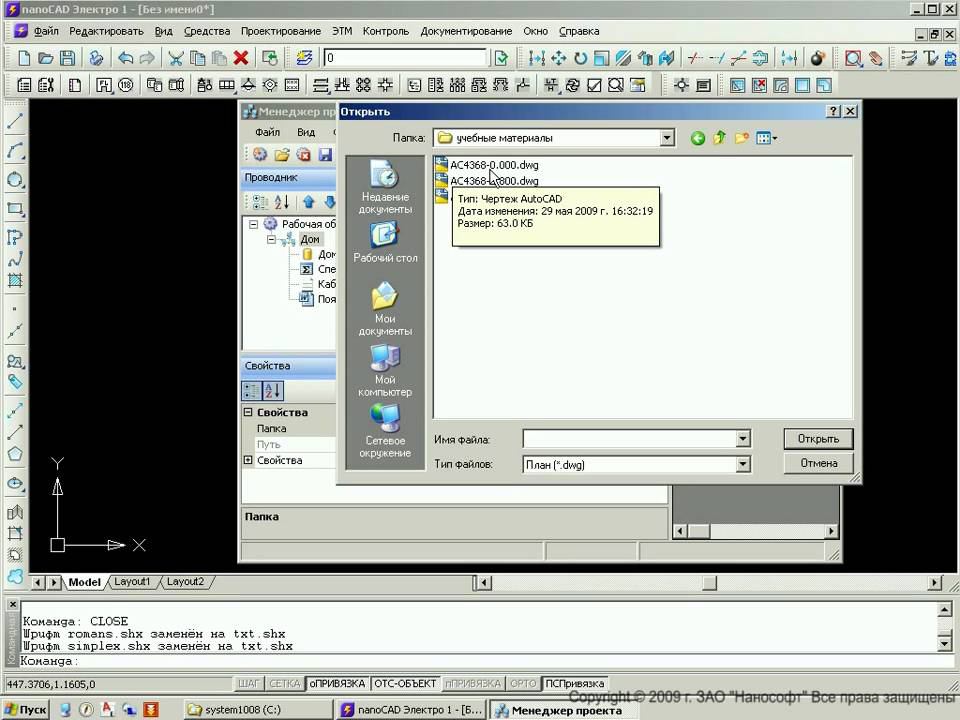Go to My Computer in places bar
The height and width of the screenshot is (720, 960).
point(385,370)
